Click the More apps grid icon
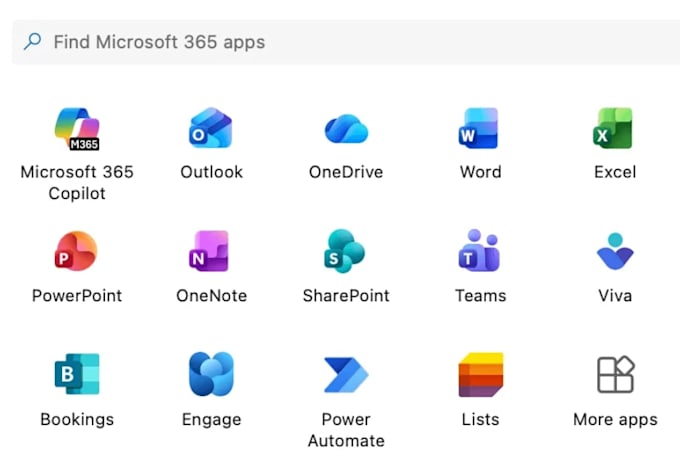The height and width of the screenshot is (474, 680). [616, 375]
